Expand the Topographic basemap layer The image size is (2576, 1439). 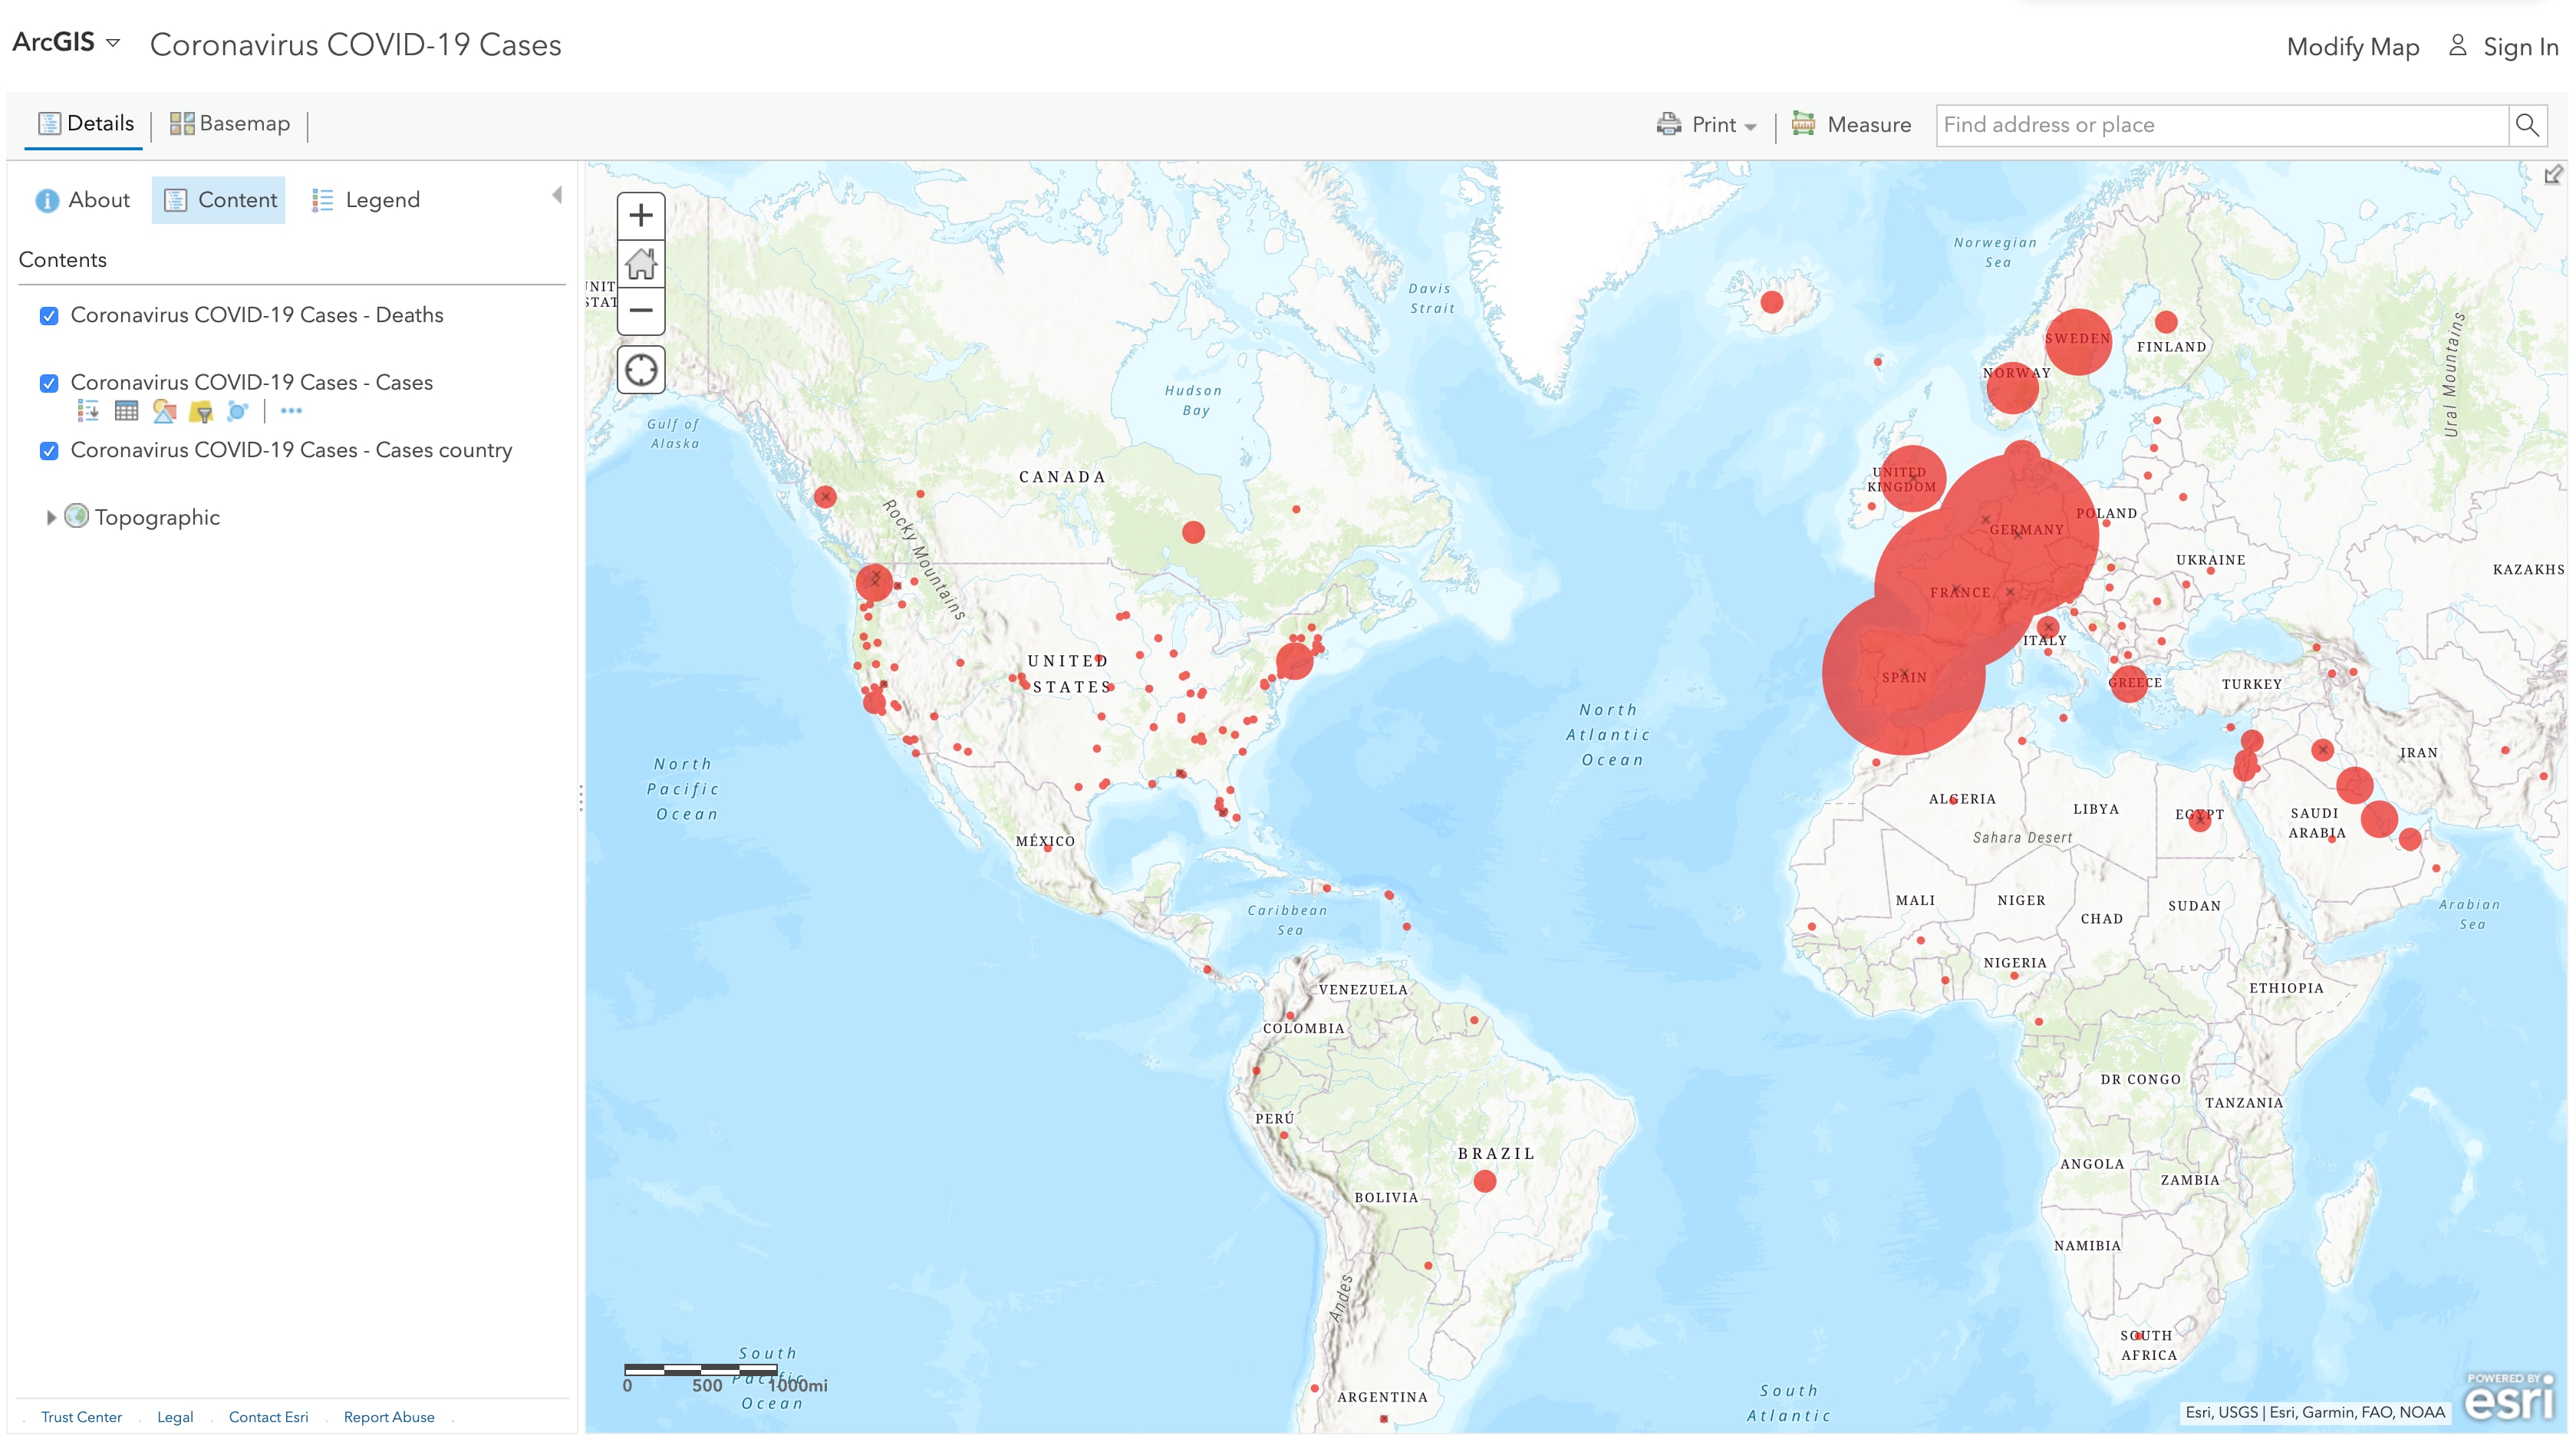51,517
